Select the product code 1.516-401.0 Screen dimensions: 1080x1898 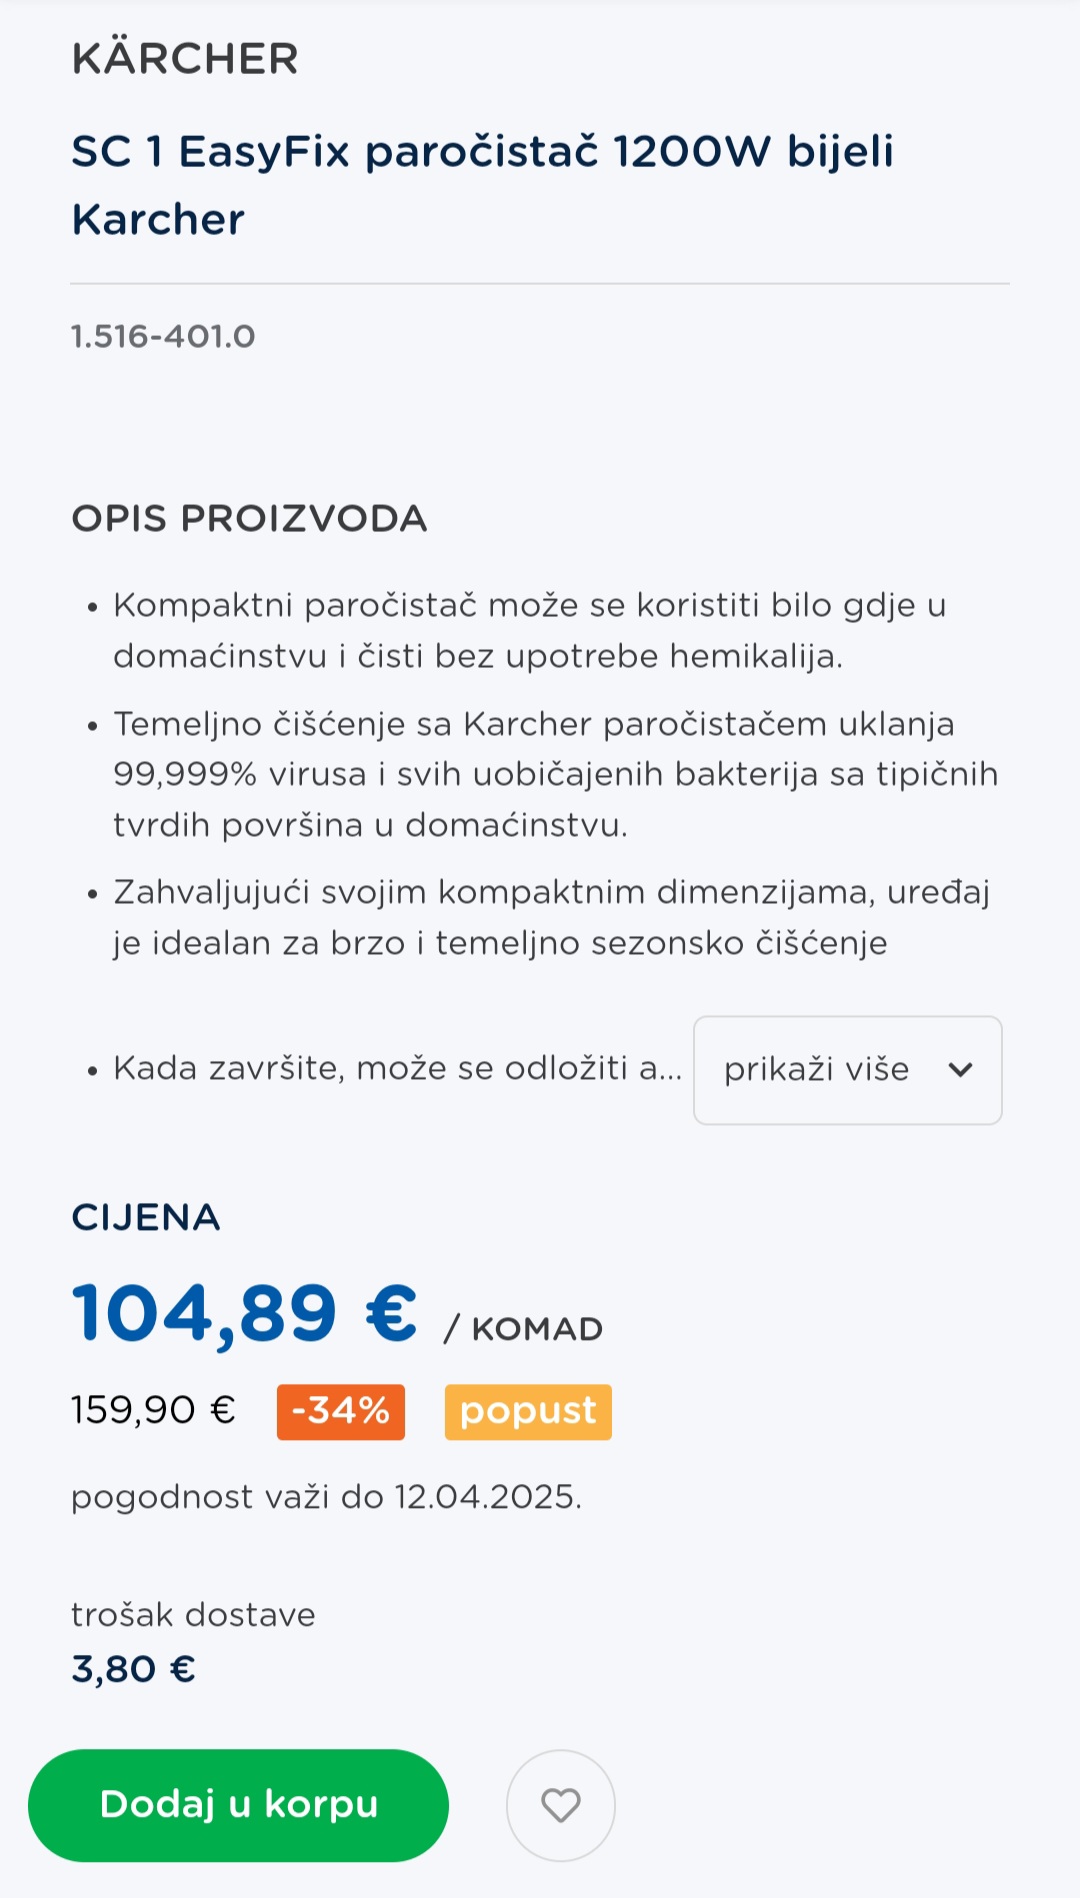[163, 336]
